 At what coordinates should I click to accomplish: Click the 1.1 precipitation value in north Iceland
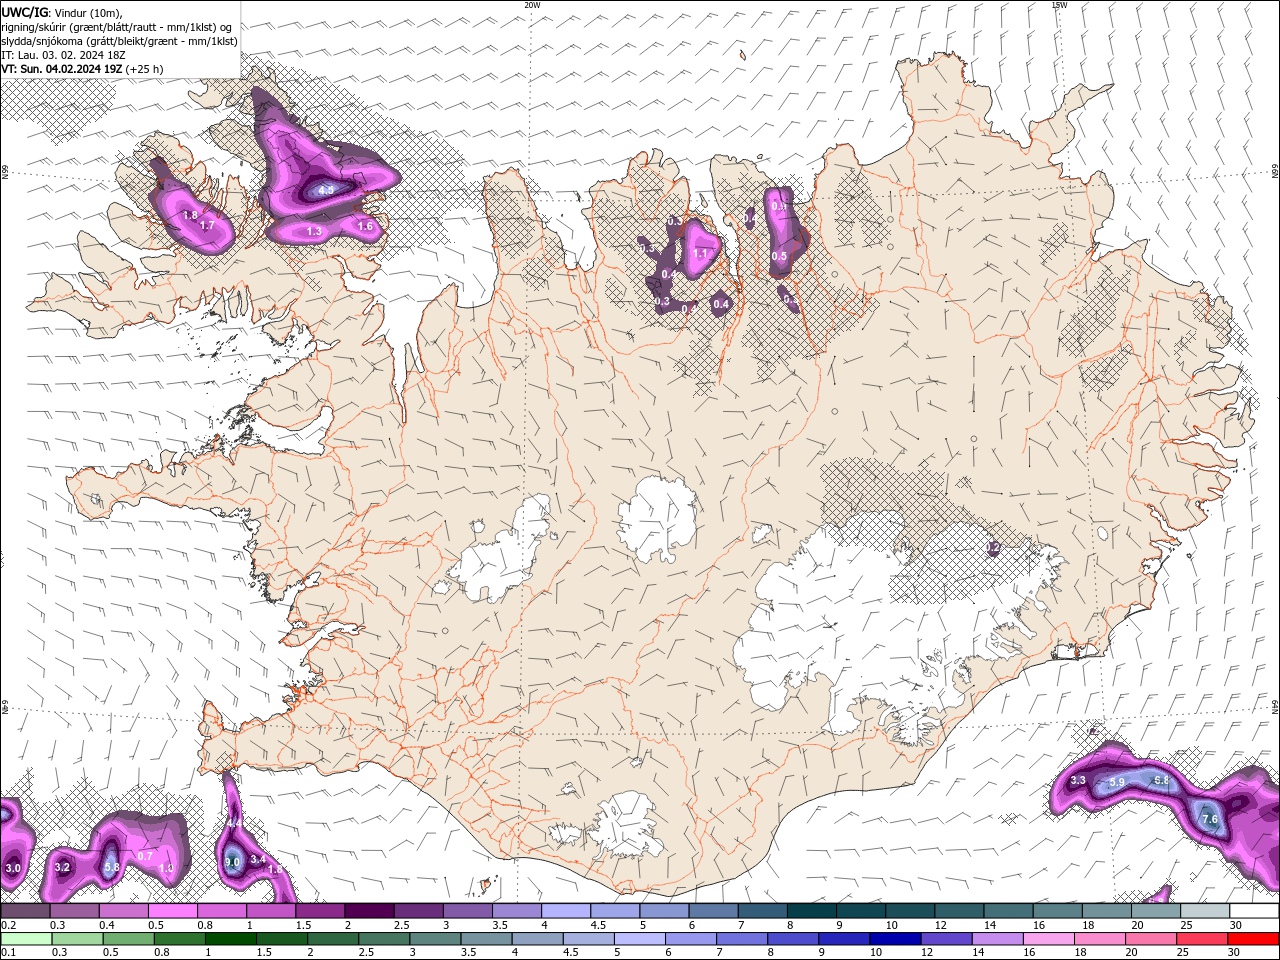(701, 254)
